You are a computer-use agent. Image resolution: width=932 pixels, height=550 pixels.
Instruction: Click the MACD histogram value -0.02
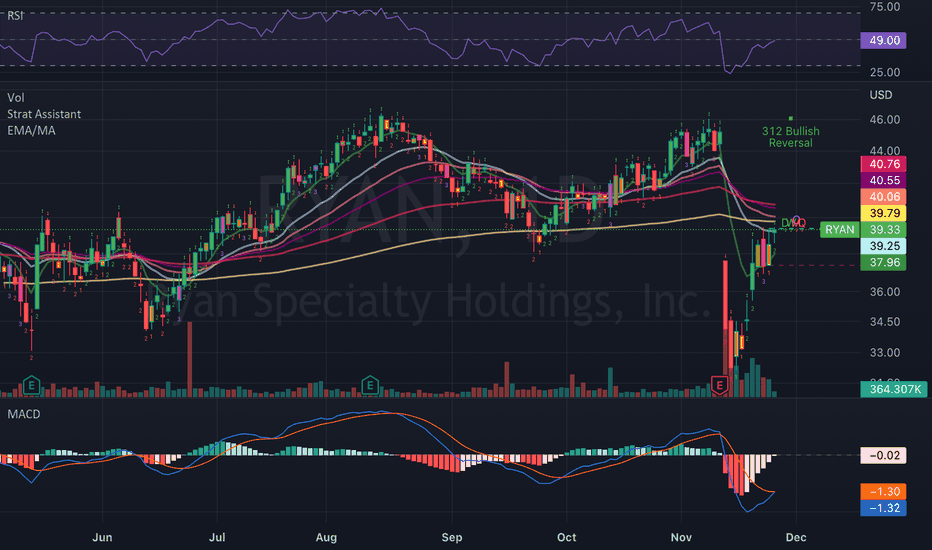pos(883,455)
